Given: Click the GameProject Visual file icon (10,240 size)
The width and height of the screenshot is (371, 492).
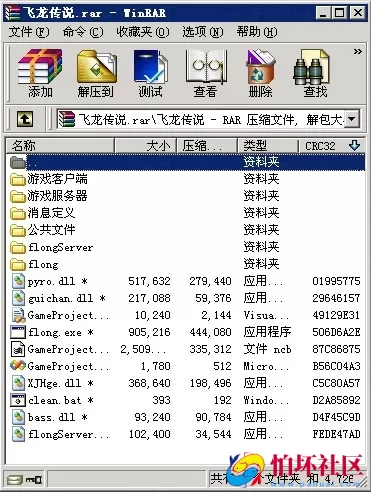Looking at the screenshot, I should coord(18,315).
